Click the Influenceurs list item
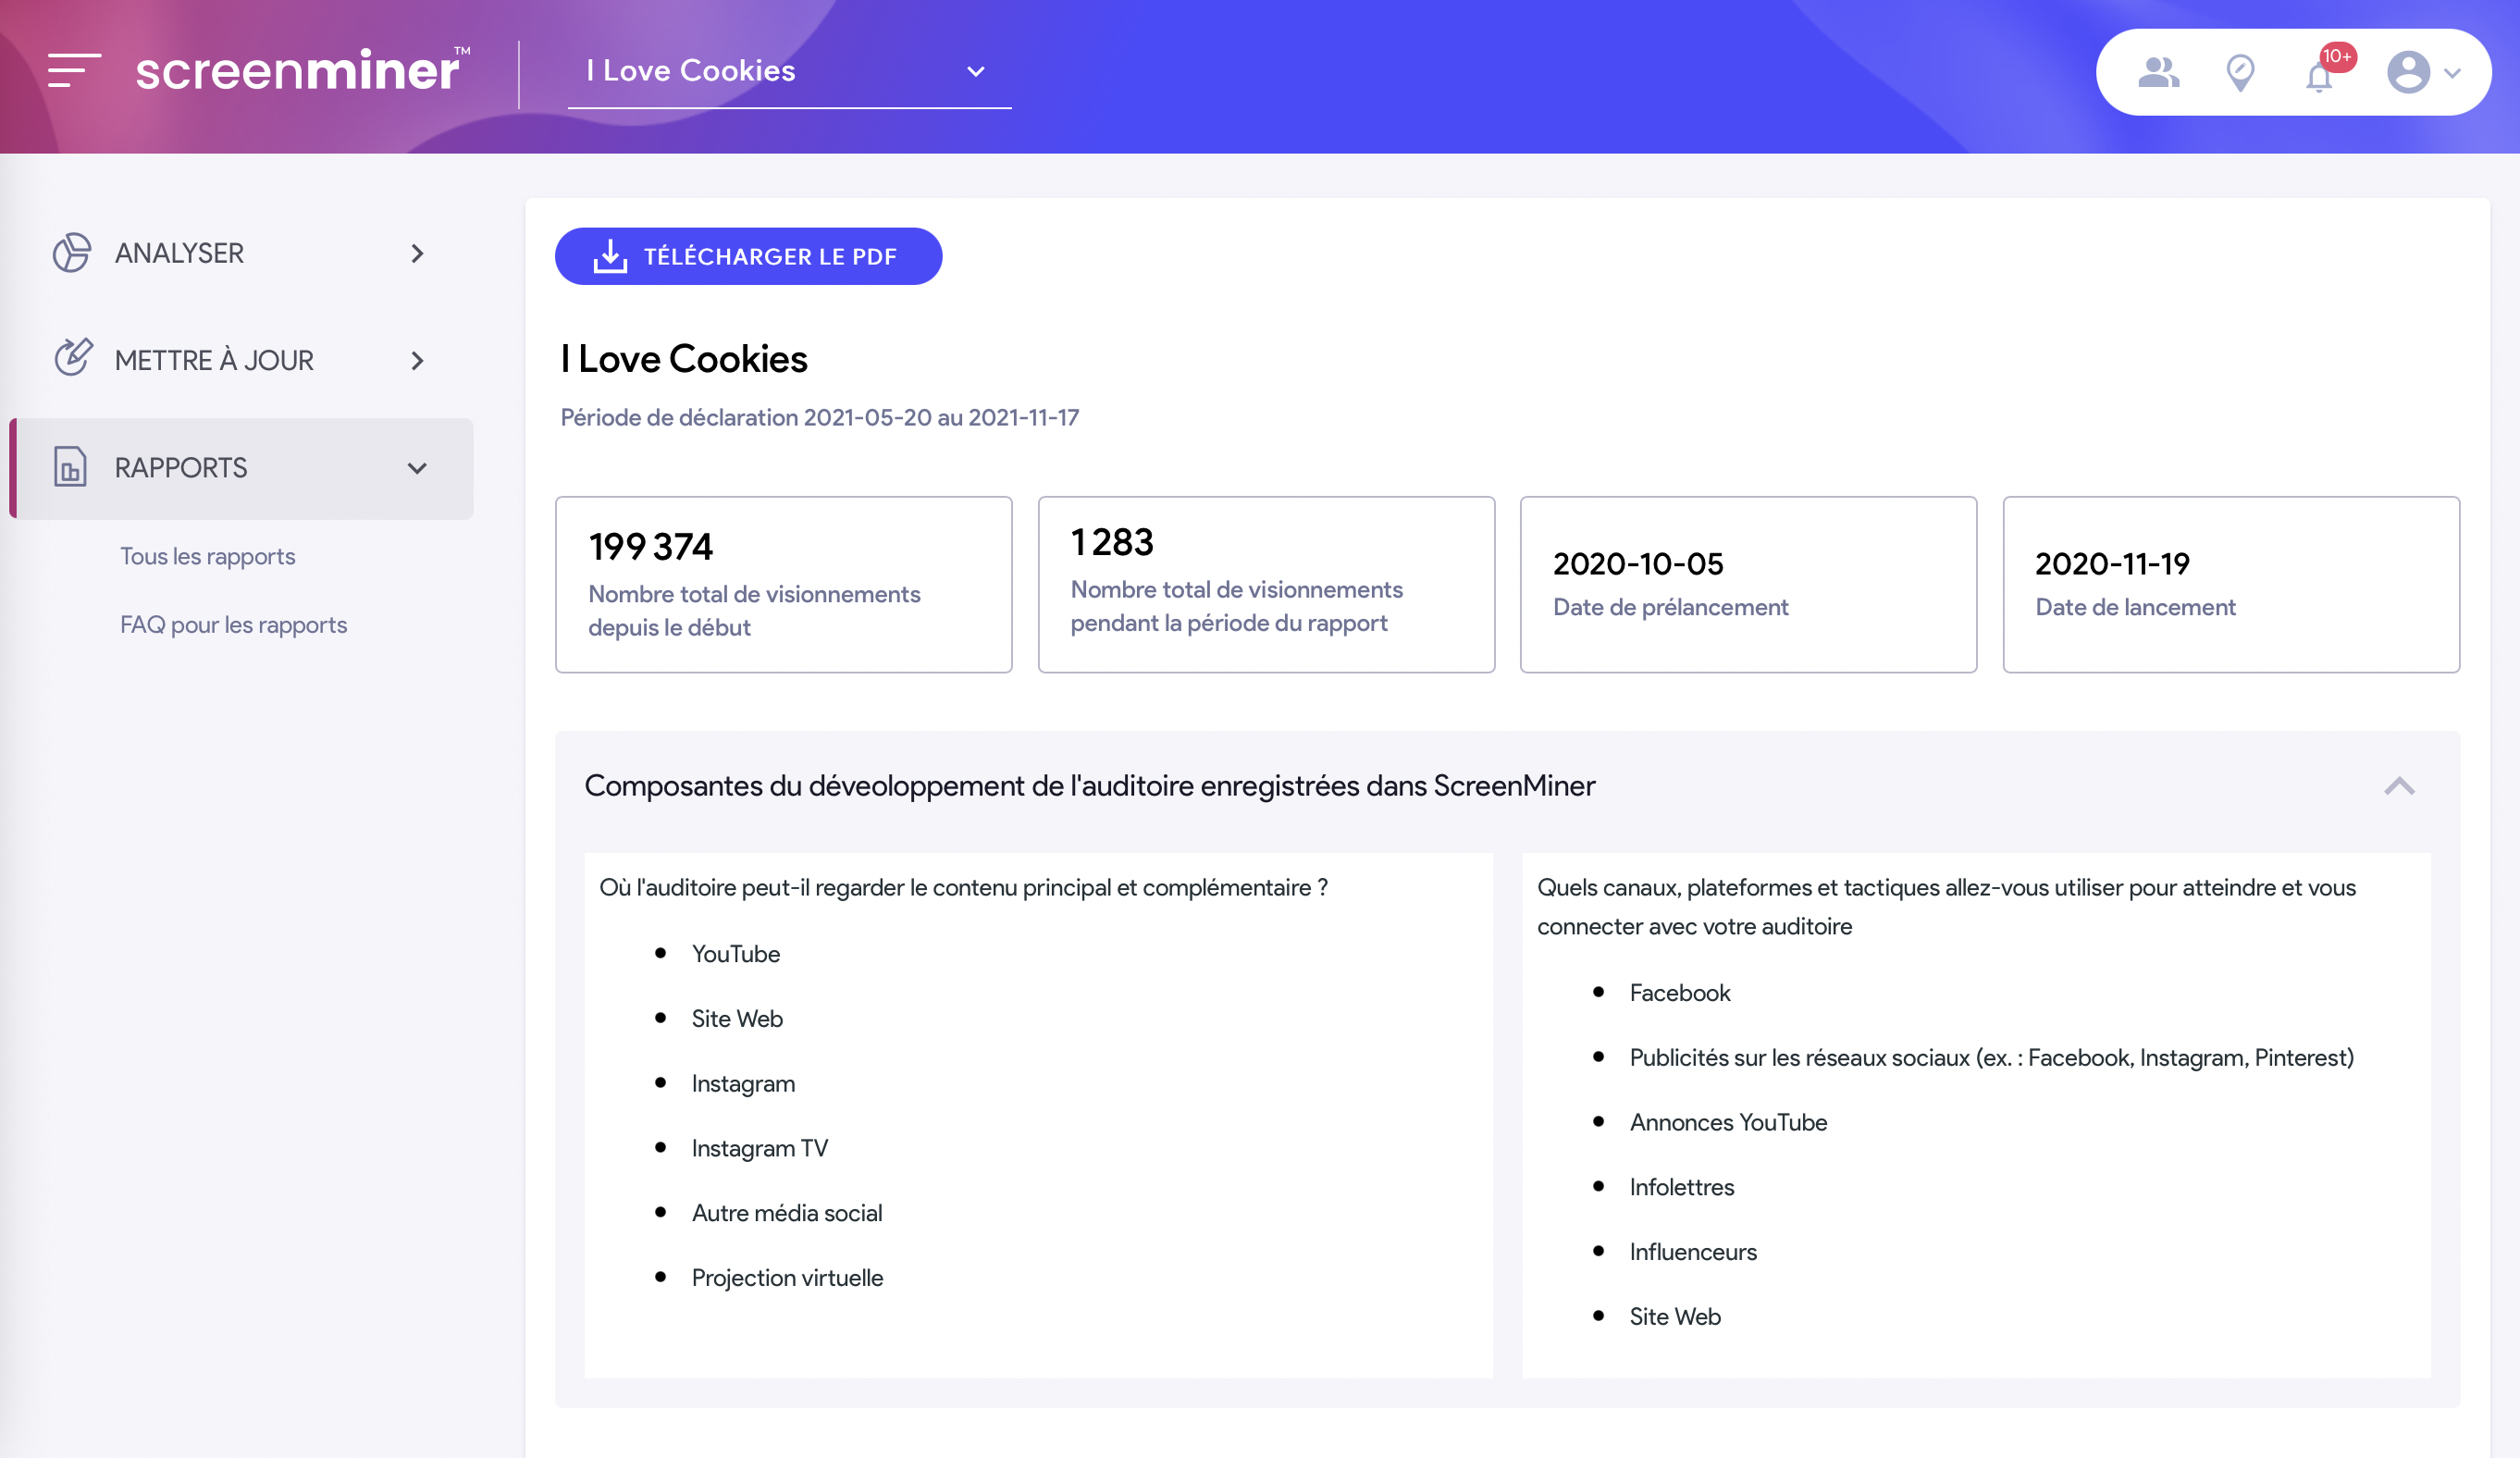 (x=1693, y=1252)
